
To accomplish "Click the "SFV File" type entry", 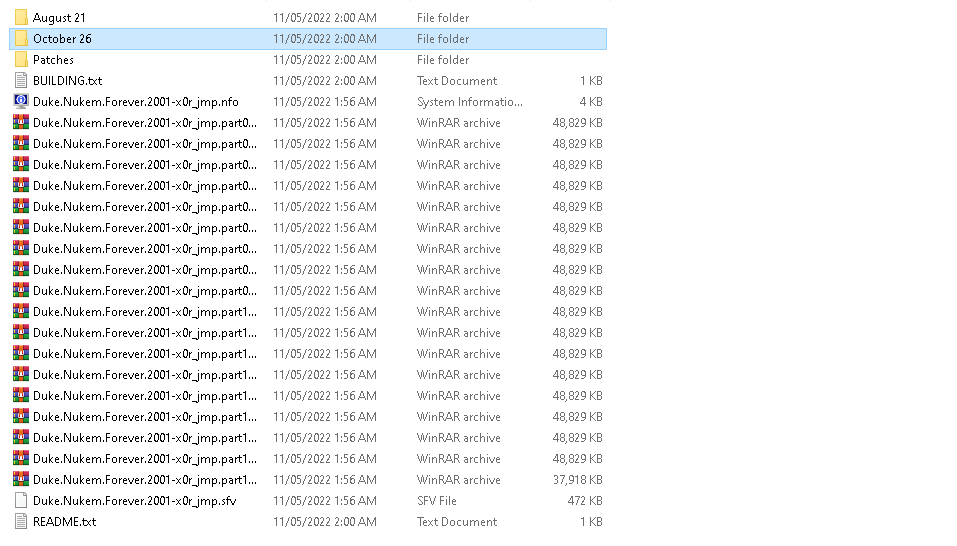I will coord(437,501).
